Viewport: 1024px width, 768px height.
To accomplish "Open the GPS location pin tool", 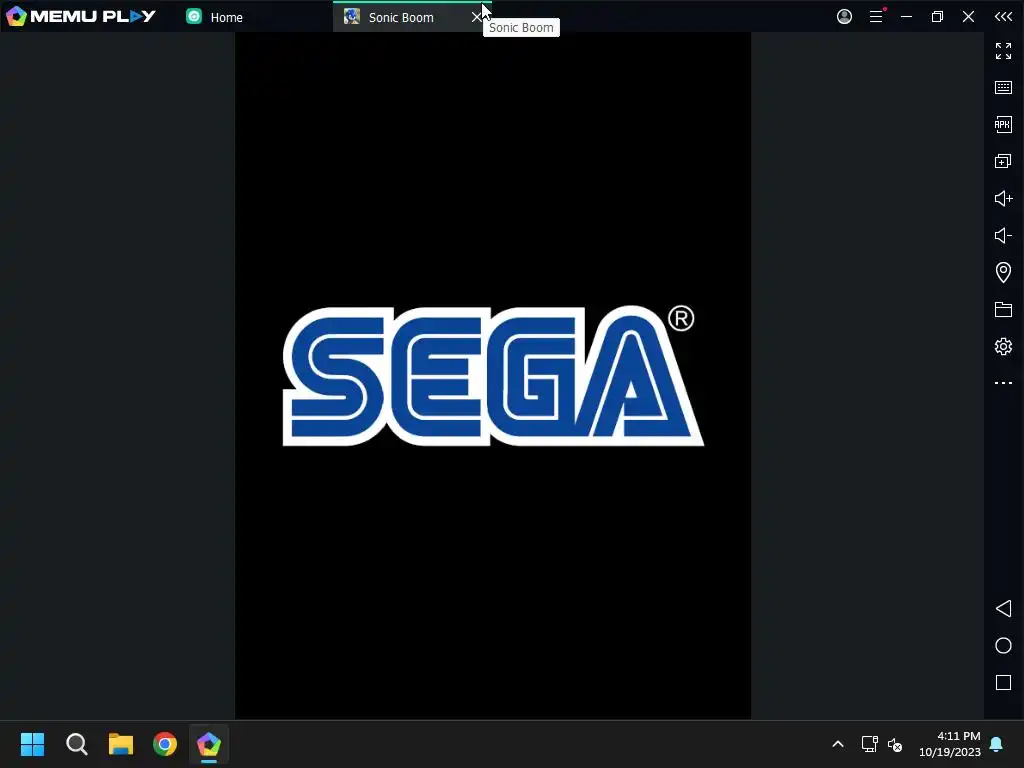I will 1003,272.
